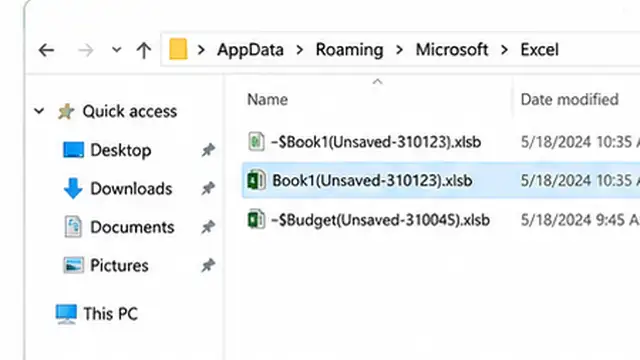The width and height of the screenshot is (640, 360).
Task: Navigate to AppData in the breadcrumb
Action: 250,50
